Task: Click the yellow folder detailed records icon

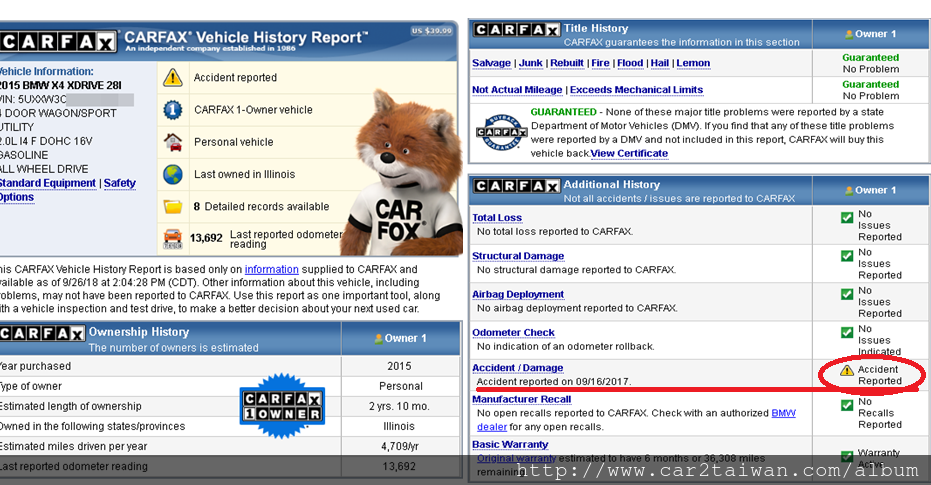Action: point(173,207)
